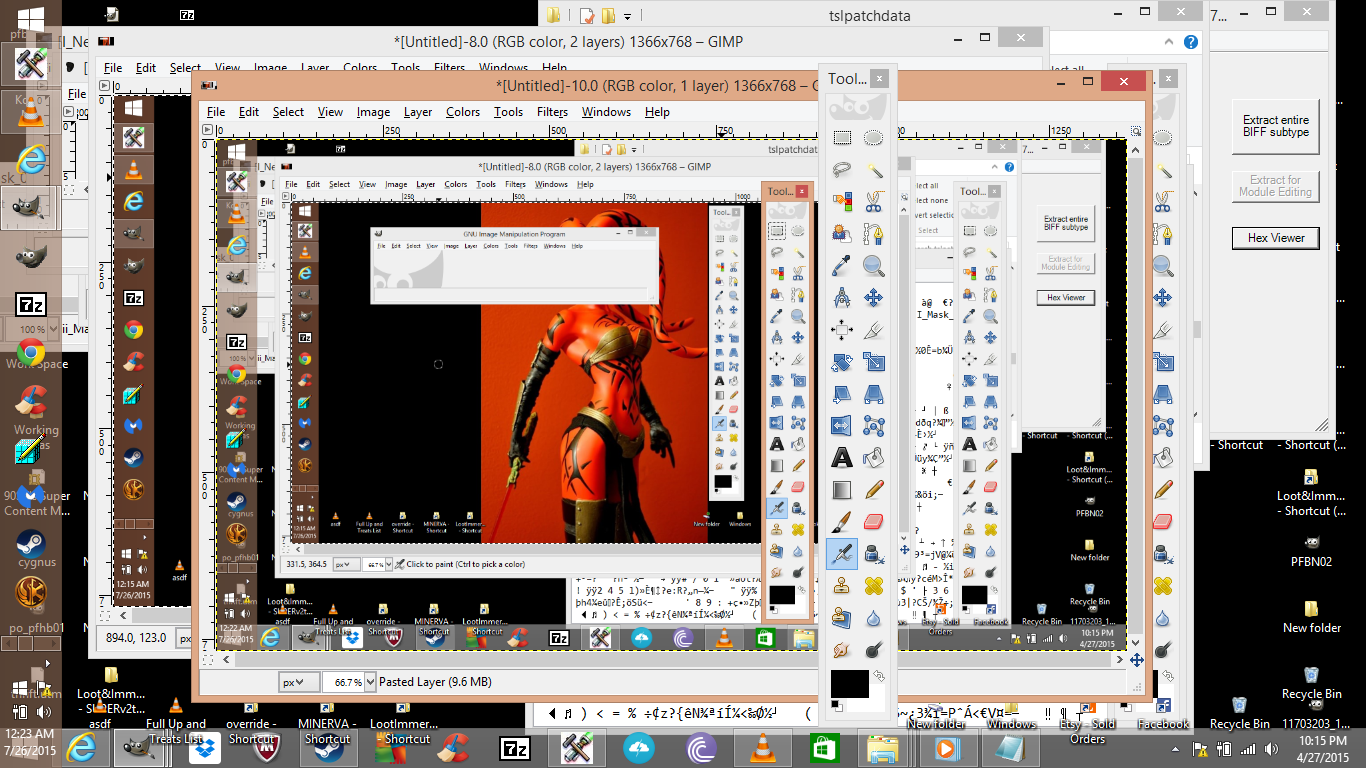Viewport: 1366px width, 768px height.
Task: Select the Crop tool in main Toolbox
Action: pos(873,330)
